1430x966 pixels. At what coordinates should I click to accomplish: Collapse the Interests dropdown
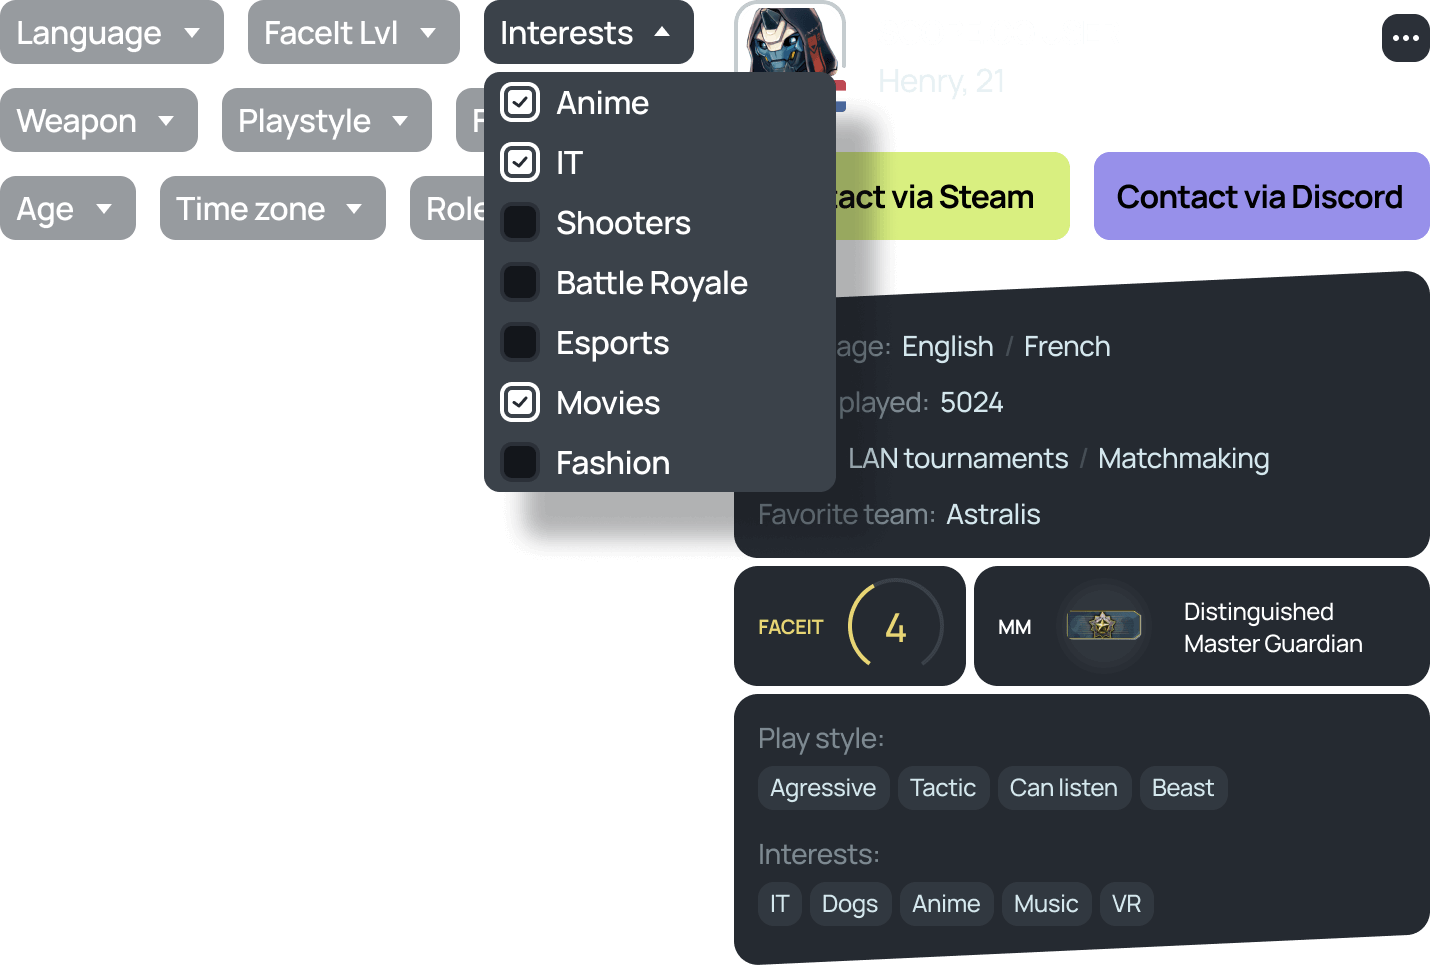(x=589, y=32)
